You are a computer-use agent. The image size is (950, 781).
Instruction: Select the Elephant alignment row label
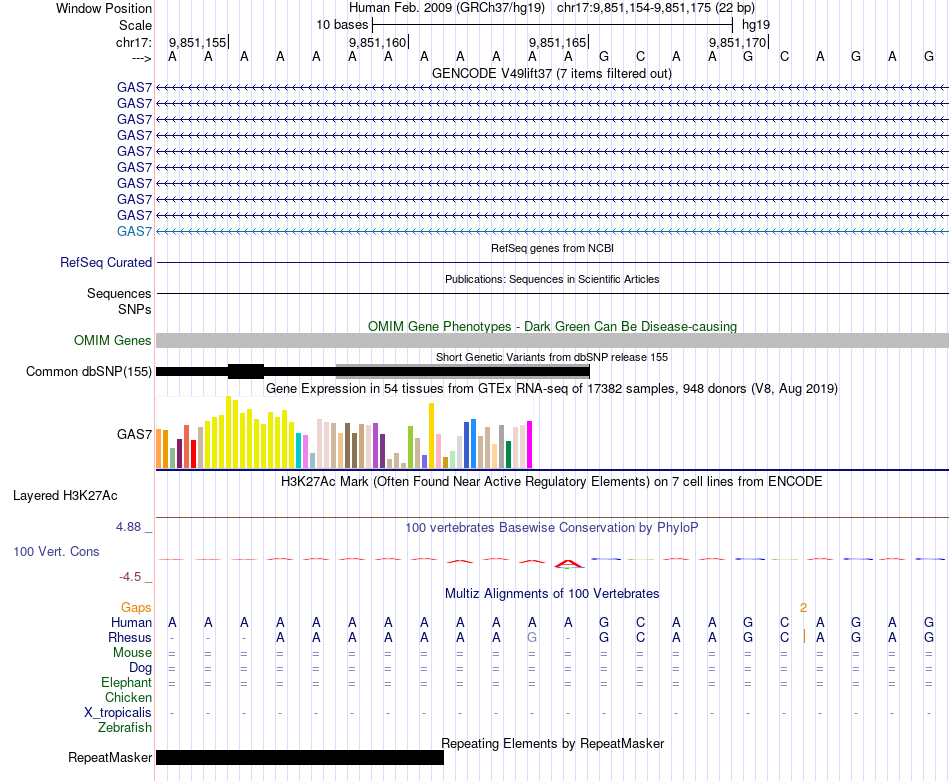point(127,683)
